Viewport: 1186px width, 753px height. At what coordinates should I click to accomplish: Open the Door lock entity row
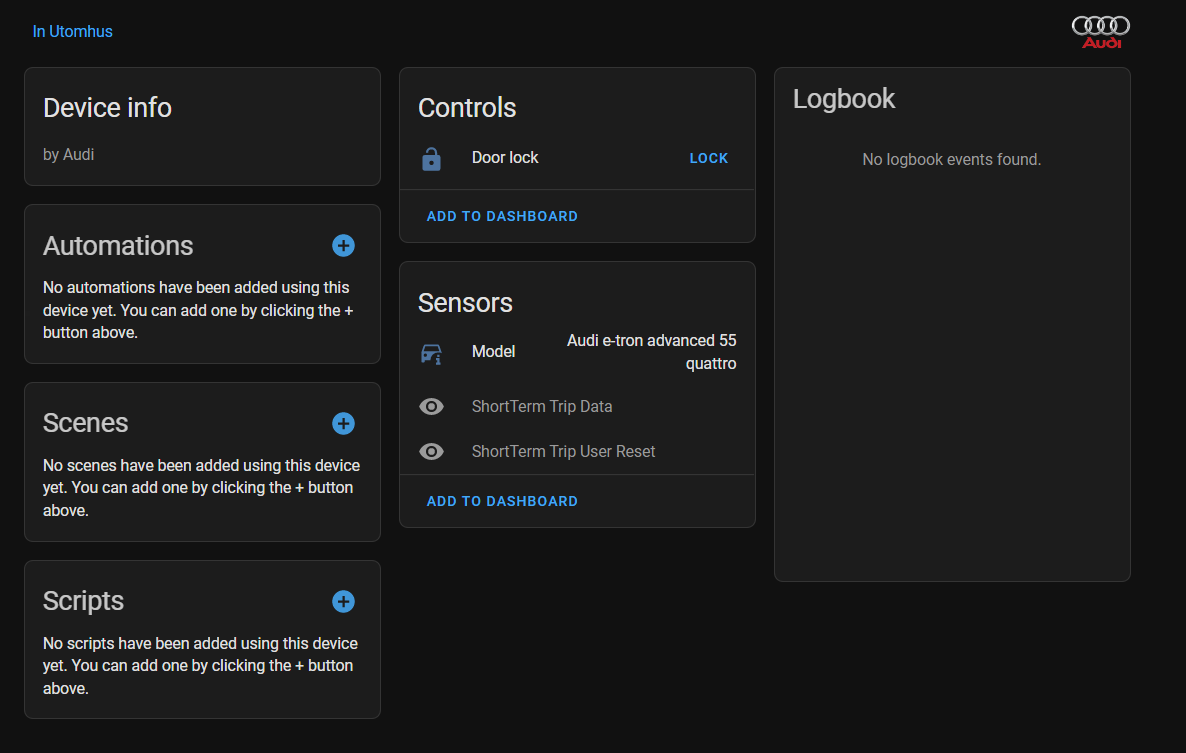coord(577,158)
